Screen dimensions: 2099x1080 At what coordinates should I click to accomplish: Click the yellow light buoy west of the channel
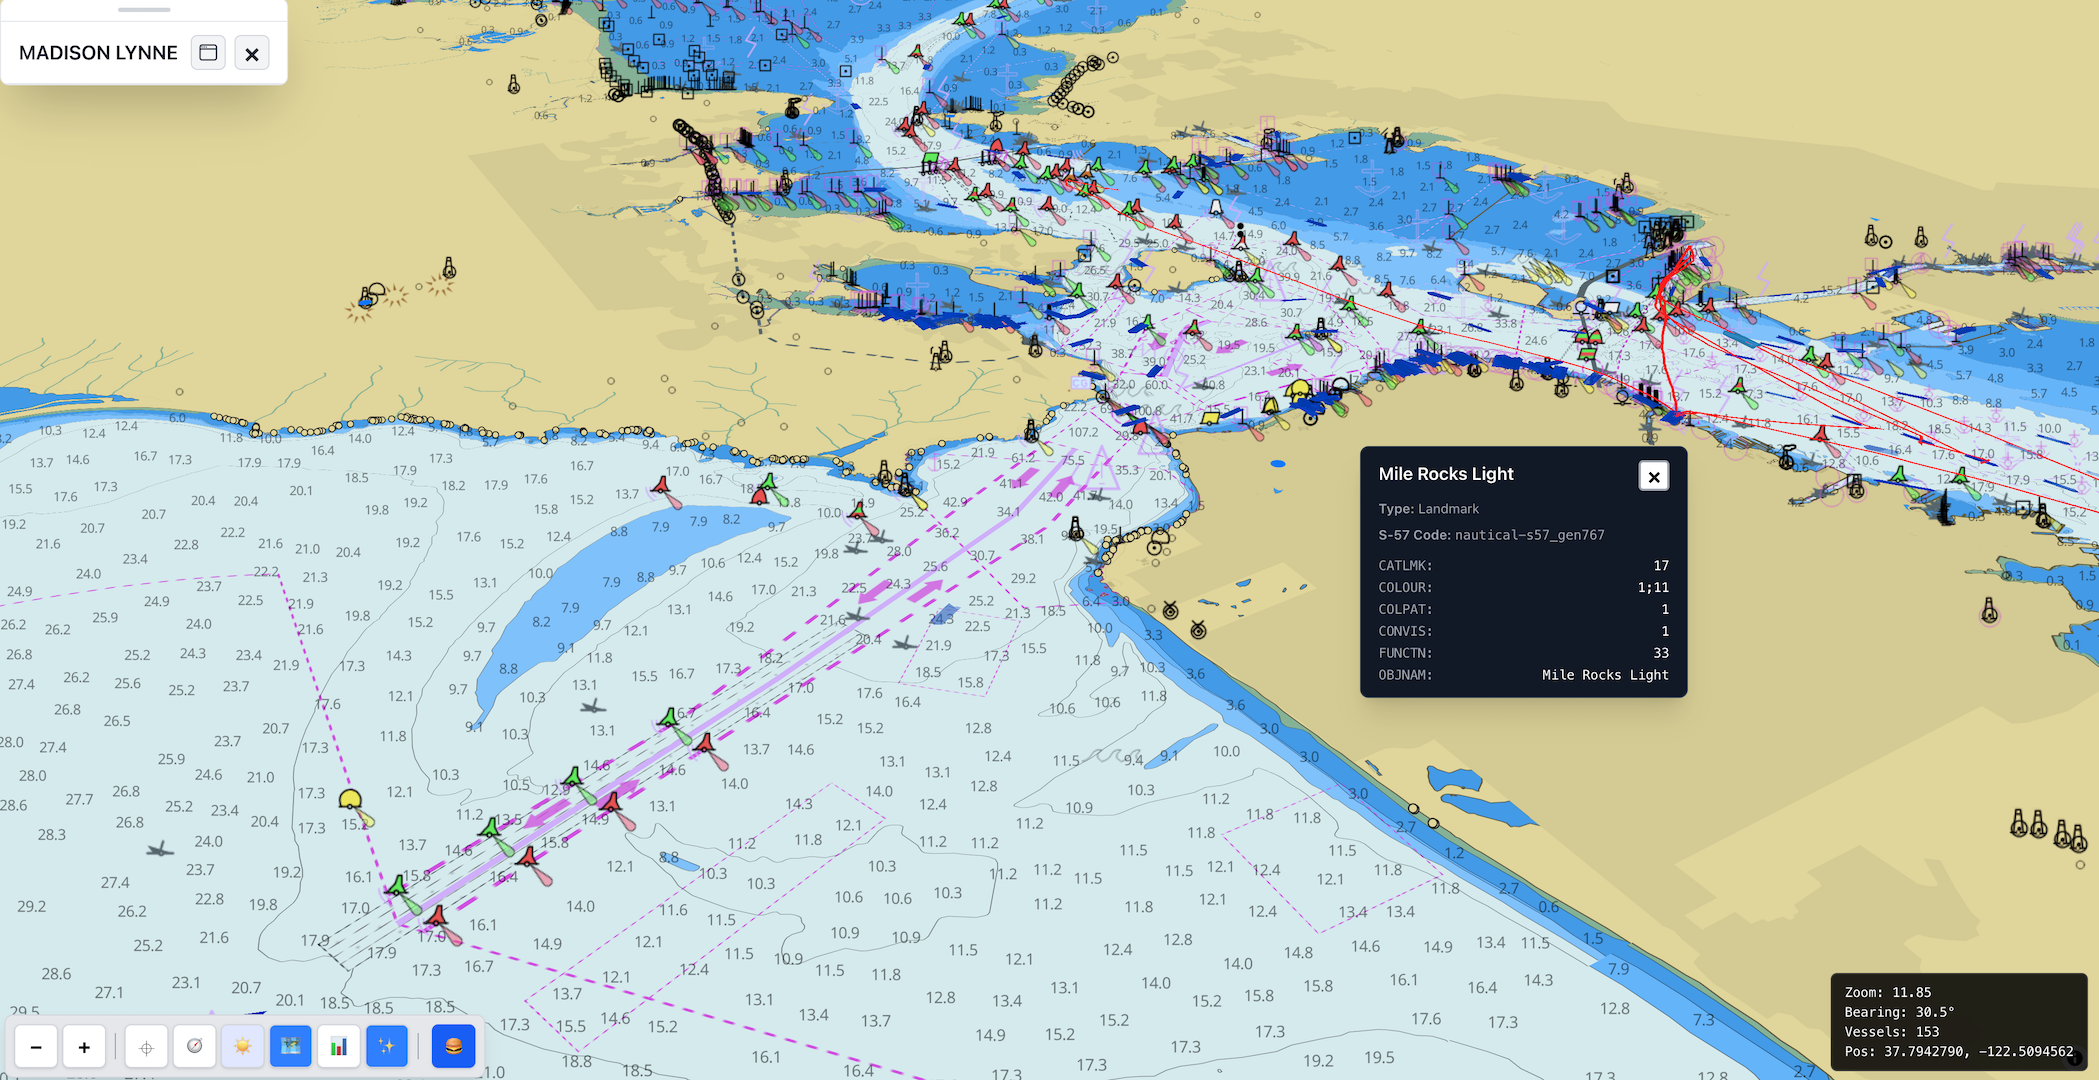point(352,798)
